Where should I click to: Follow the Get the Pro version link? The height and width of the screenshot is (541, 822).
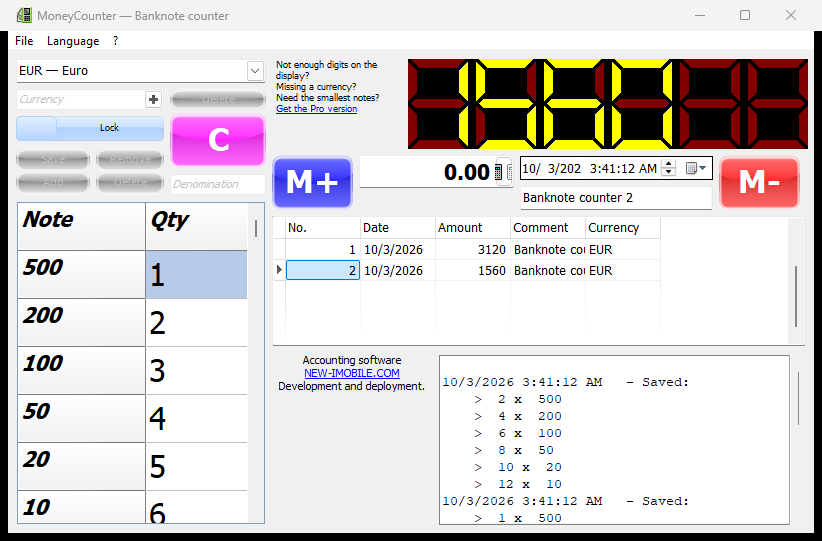[317, 109]
